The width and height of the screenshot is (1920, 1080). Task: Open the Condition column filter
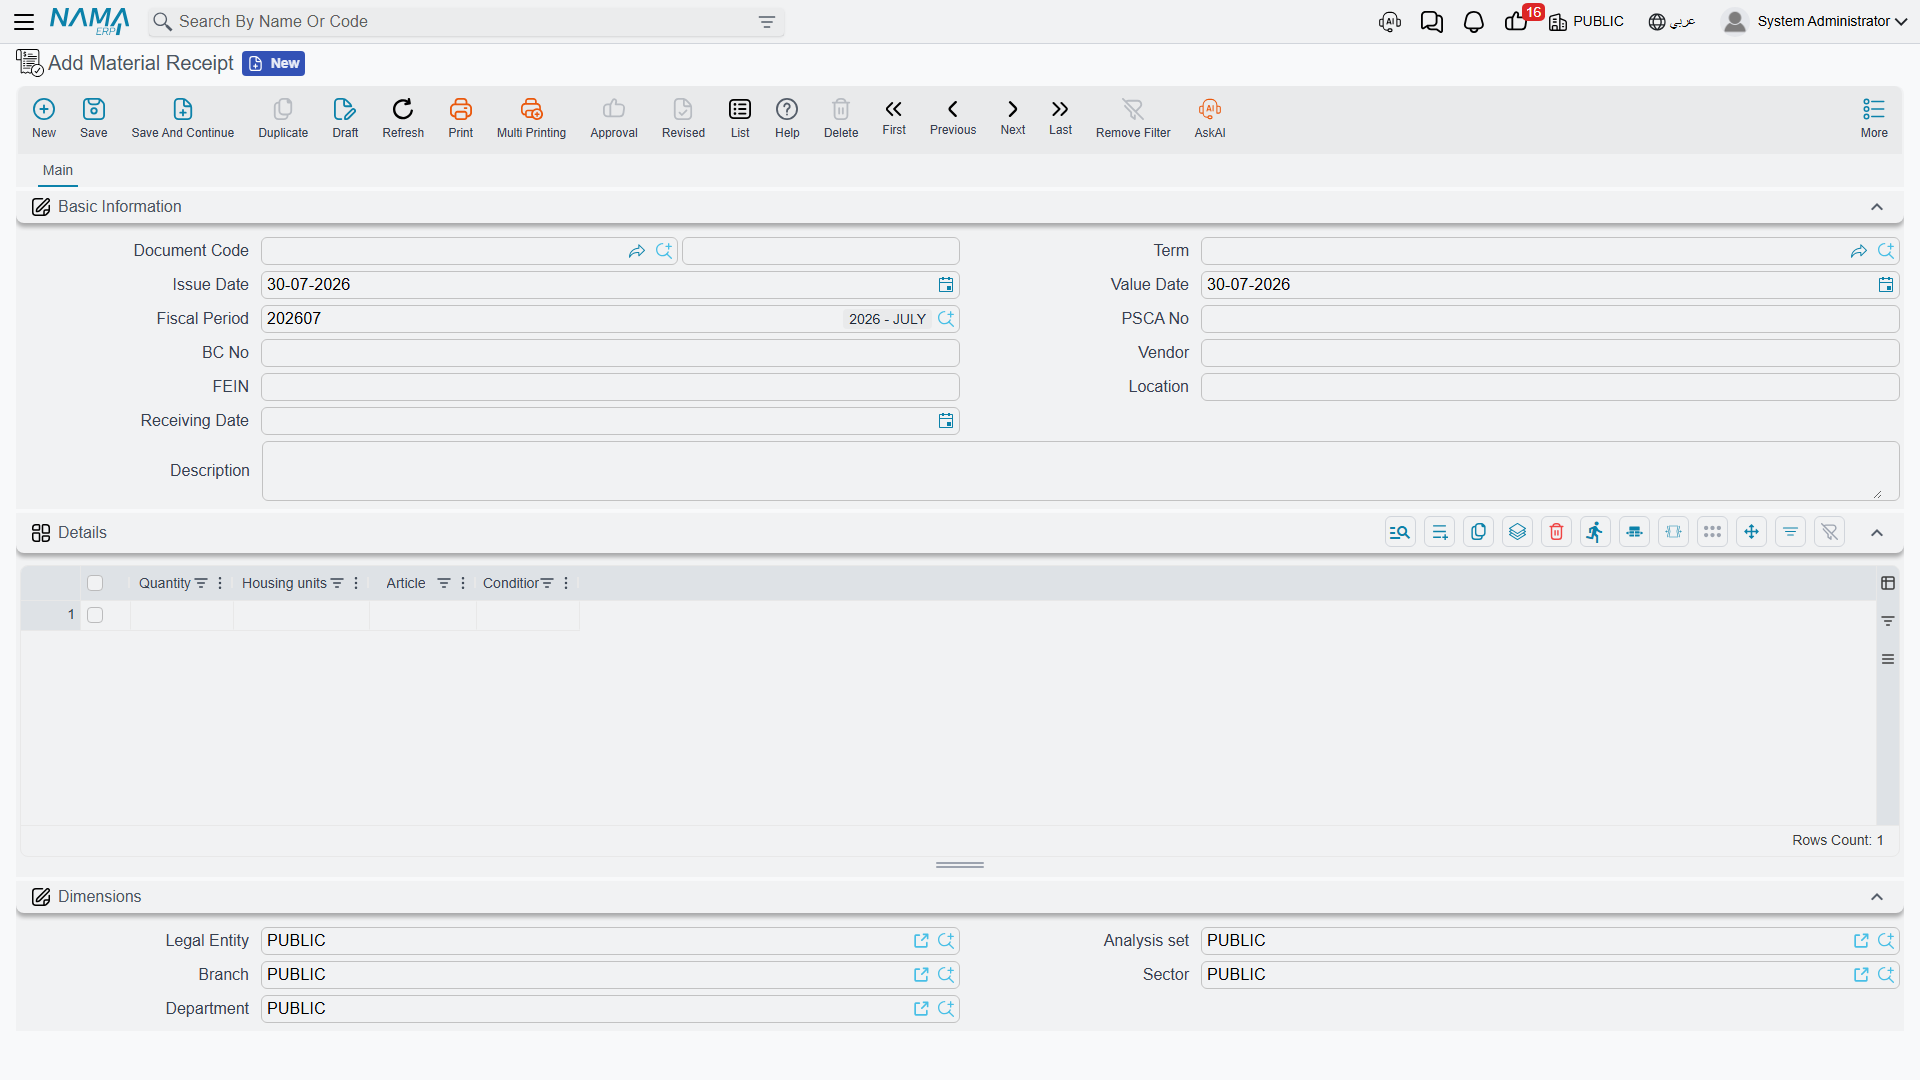click(547, 584)
